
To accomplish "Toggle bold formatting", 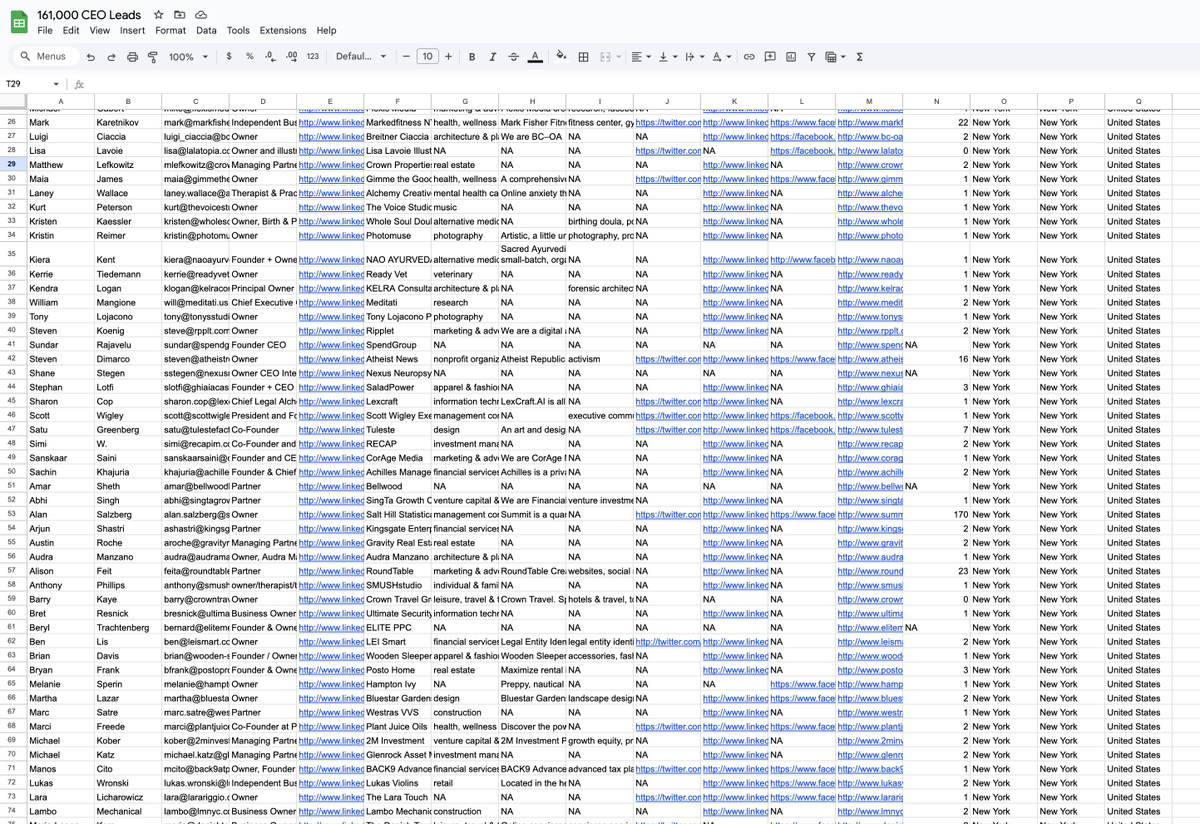I will 472,57.
